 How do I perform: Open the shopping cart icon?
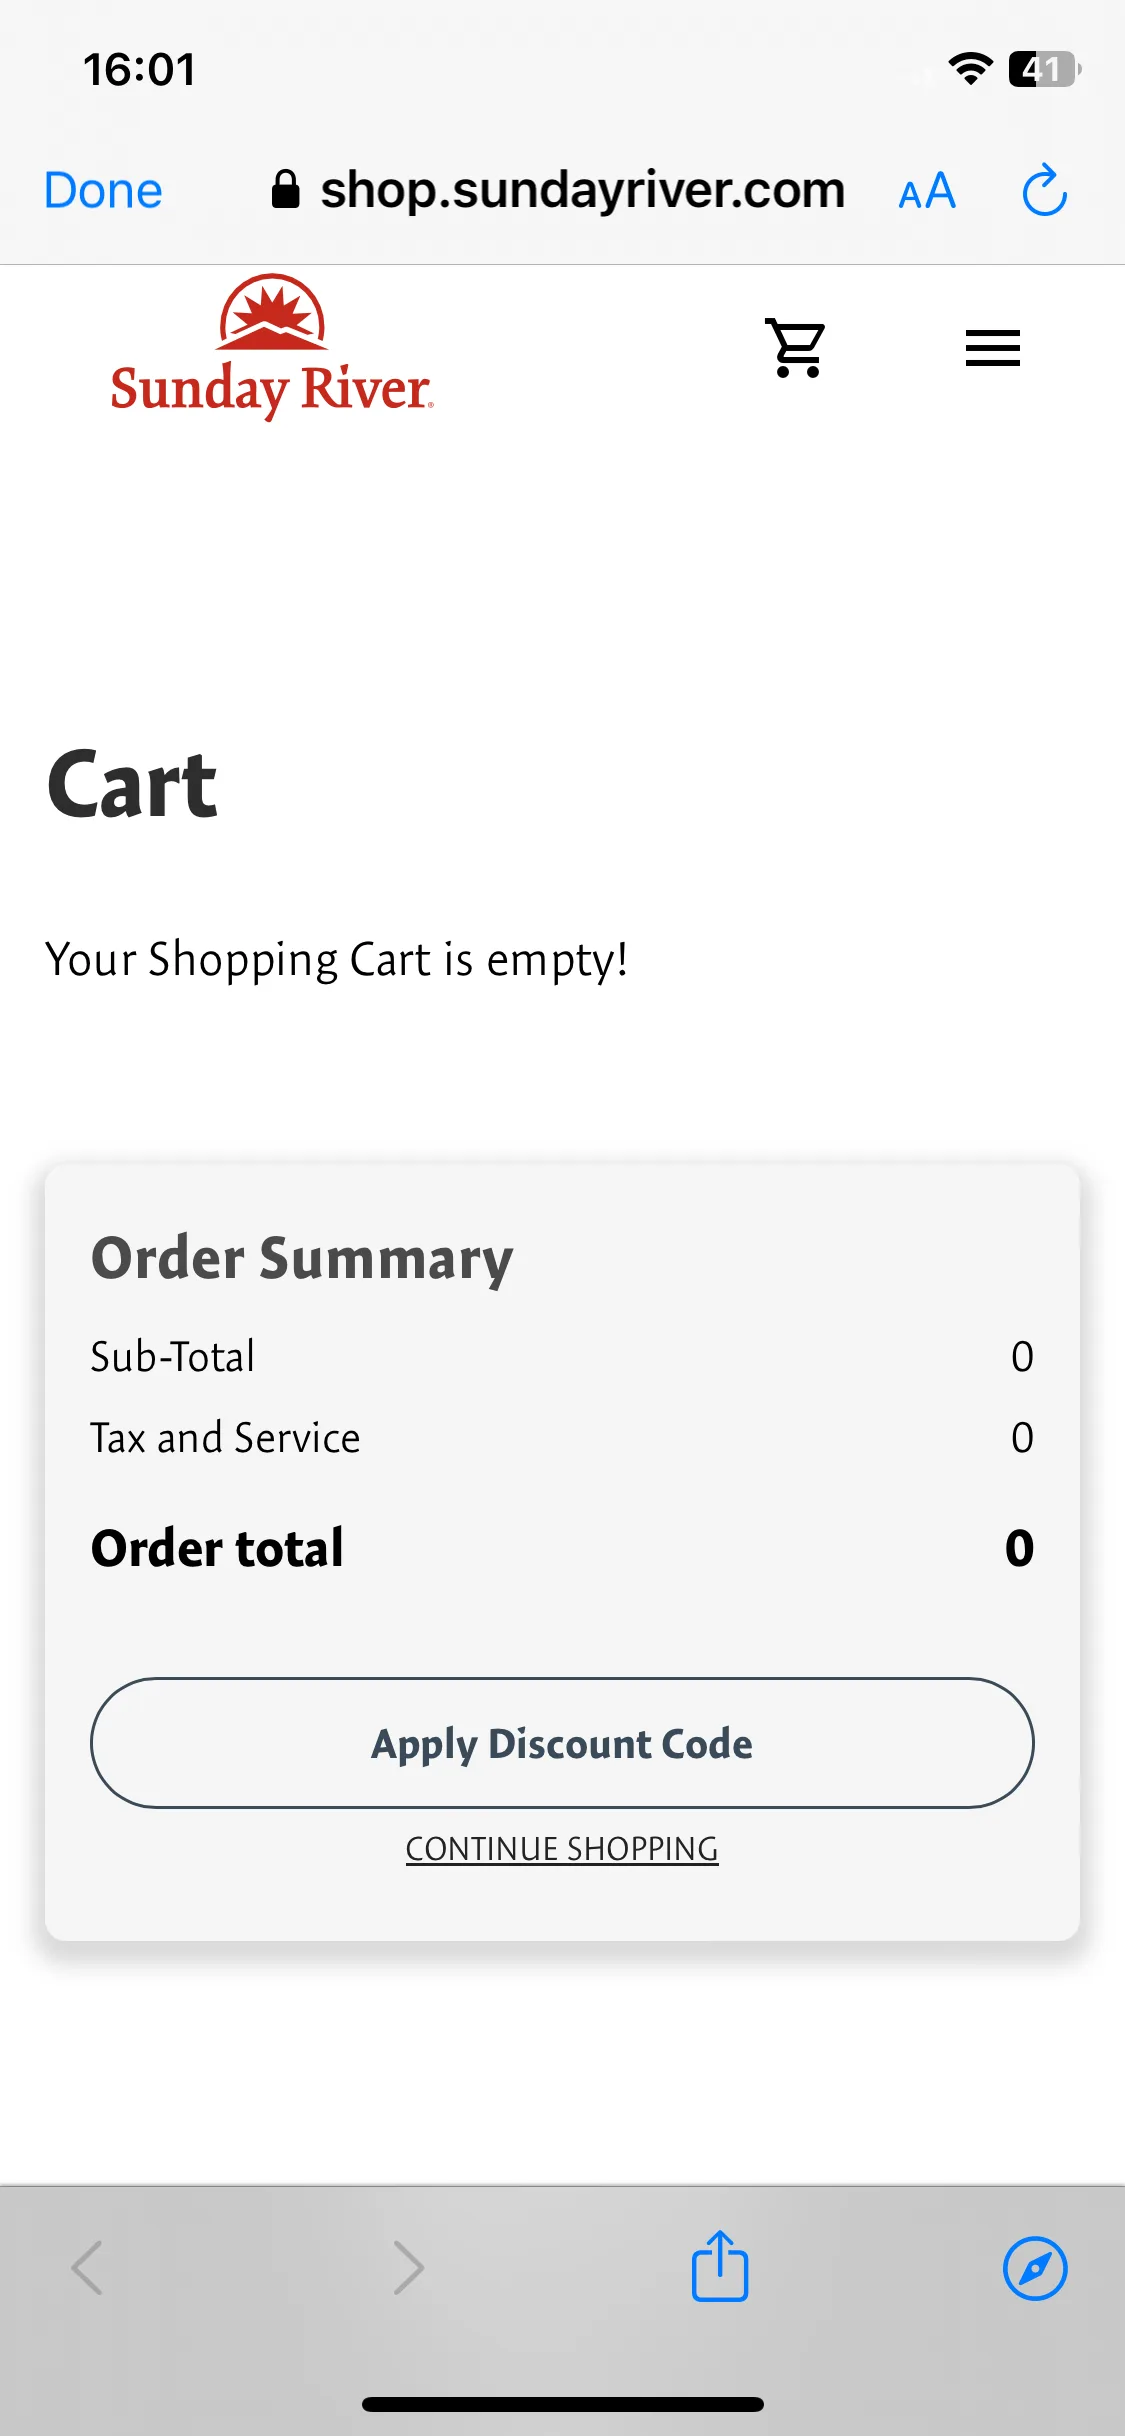tap(796, 347)
